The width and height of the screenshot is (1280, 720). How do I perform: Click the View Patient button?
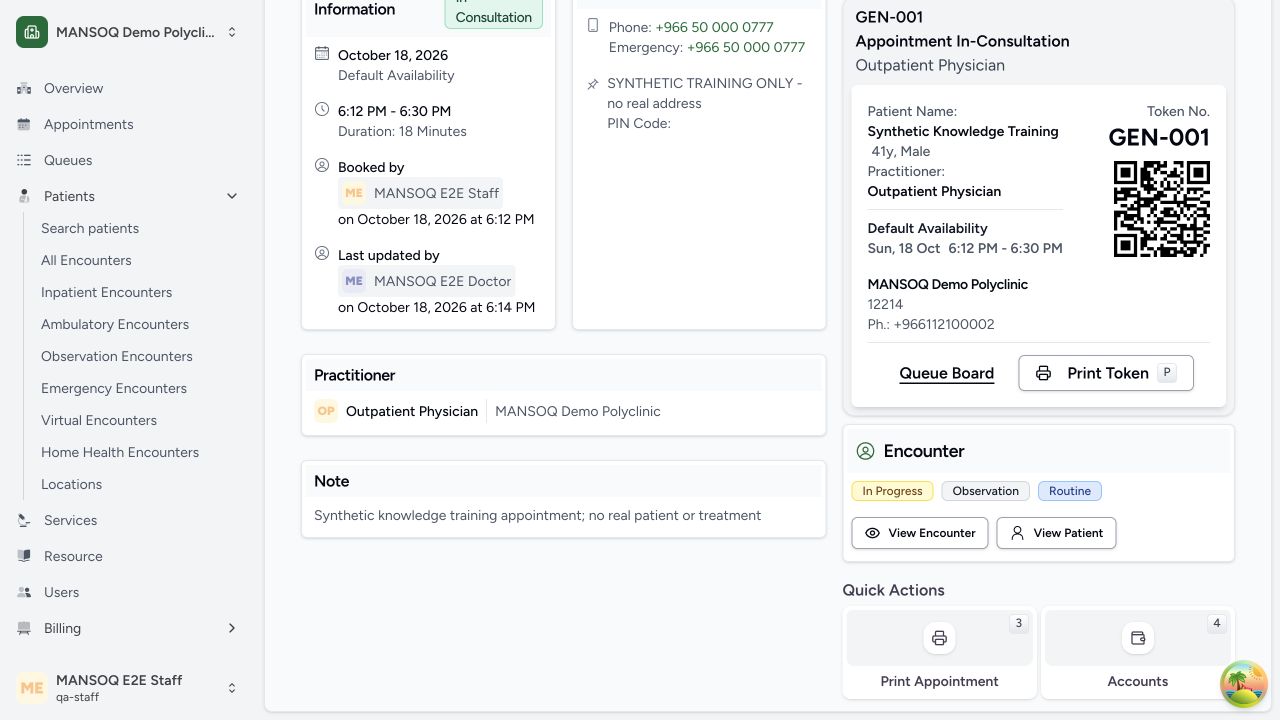1056,533
